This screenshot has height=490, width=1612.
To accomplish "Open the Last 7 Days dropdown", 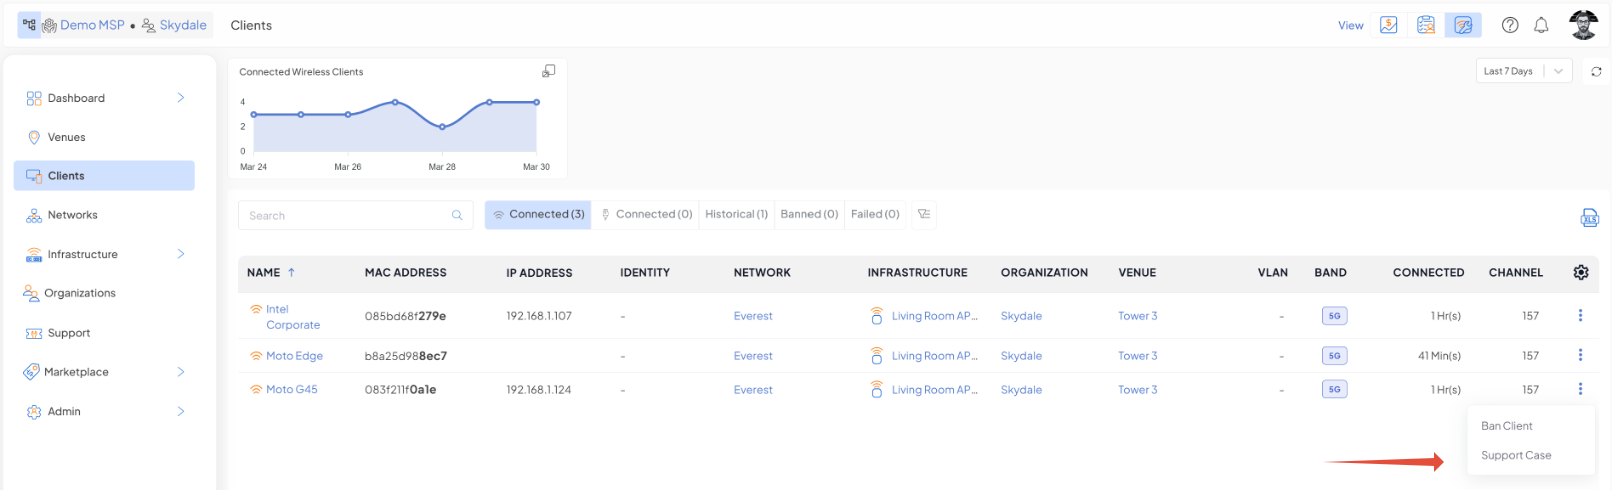I will tap(1524, 71).
